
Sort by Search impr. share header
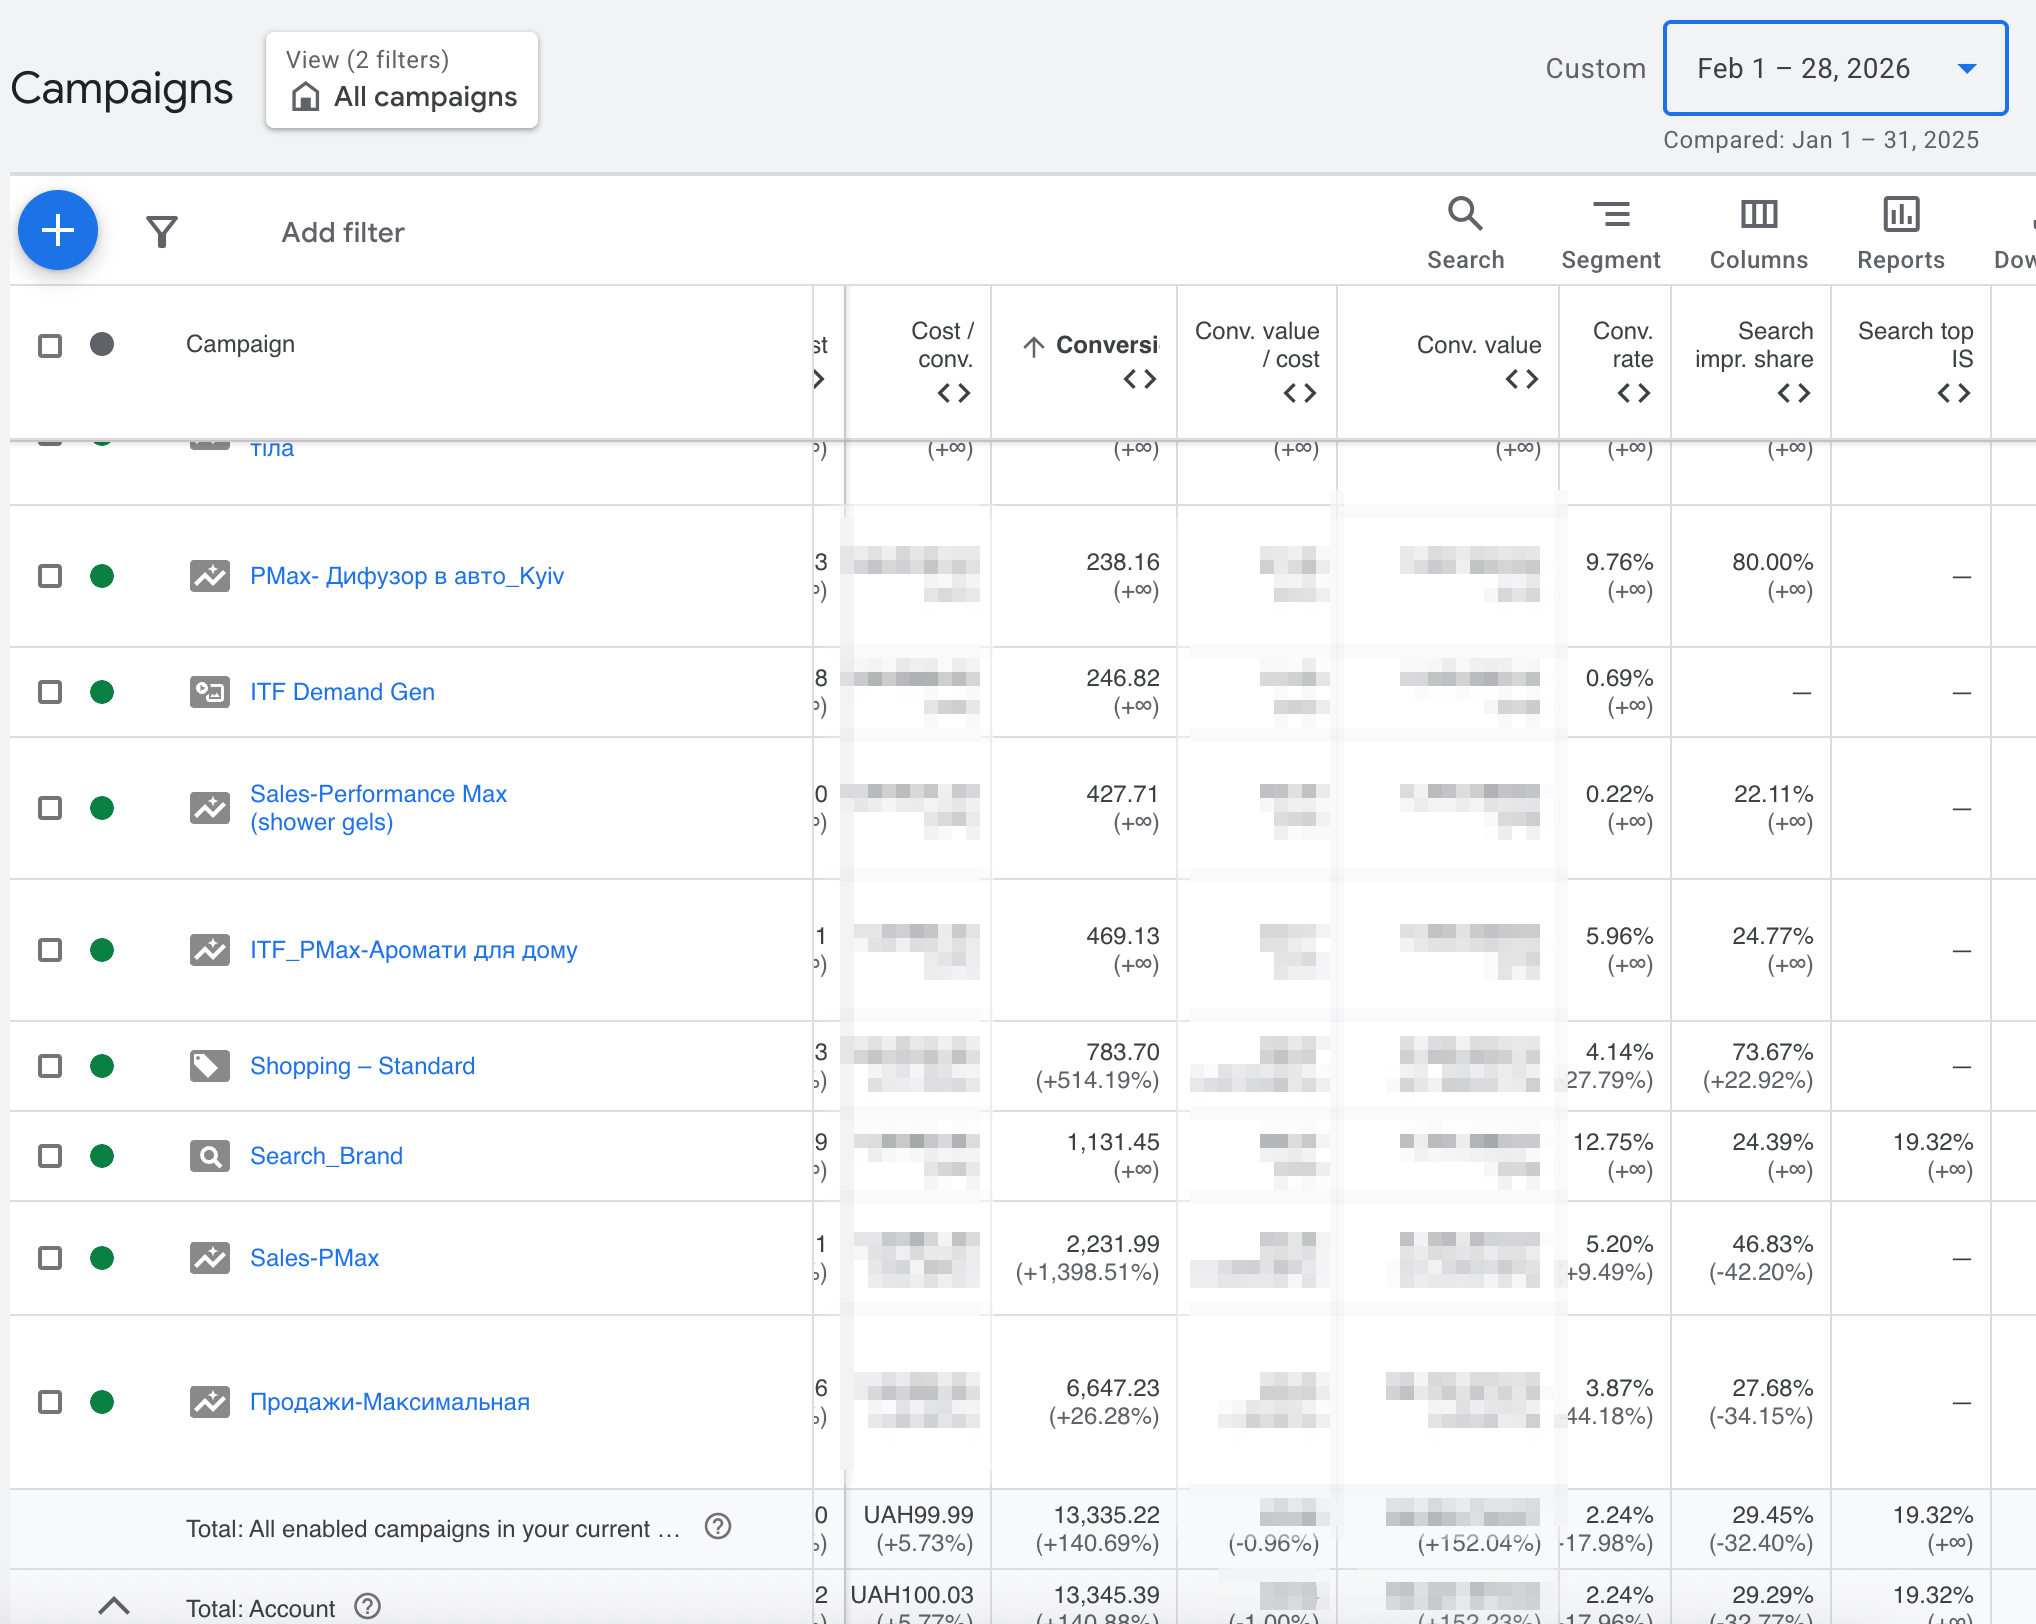(1754, 345)
